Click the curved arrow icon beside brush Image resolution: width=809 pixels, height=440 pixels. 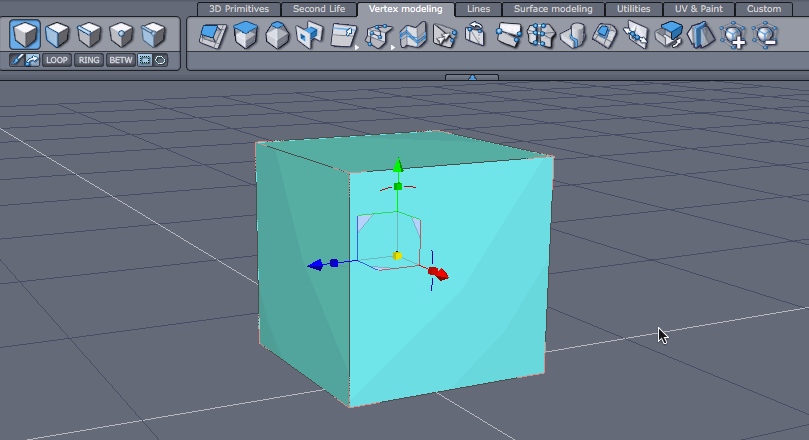pos(33,60)
